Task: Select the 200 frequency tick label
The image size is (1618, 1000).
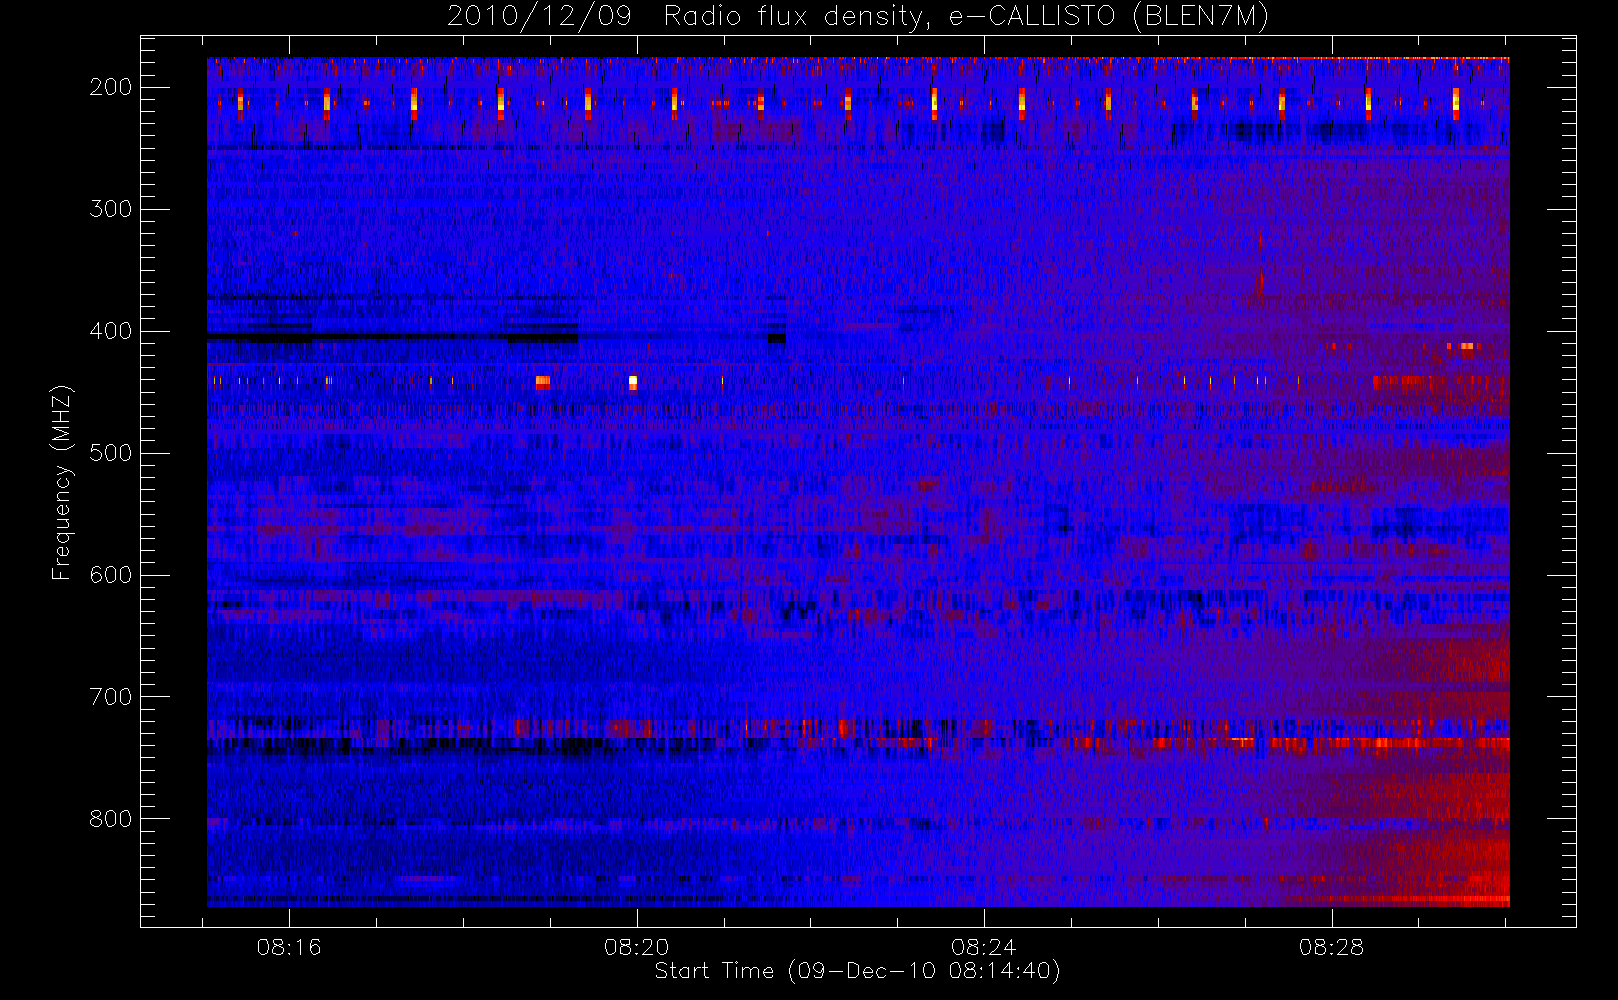Action: coord(111,87)
